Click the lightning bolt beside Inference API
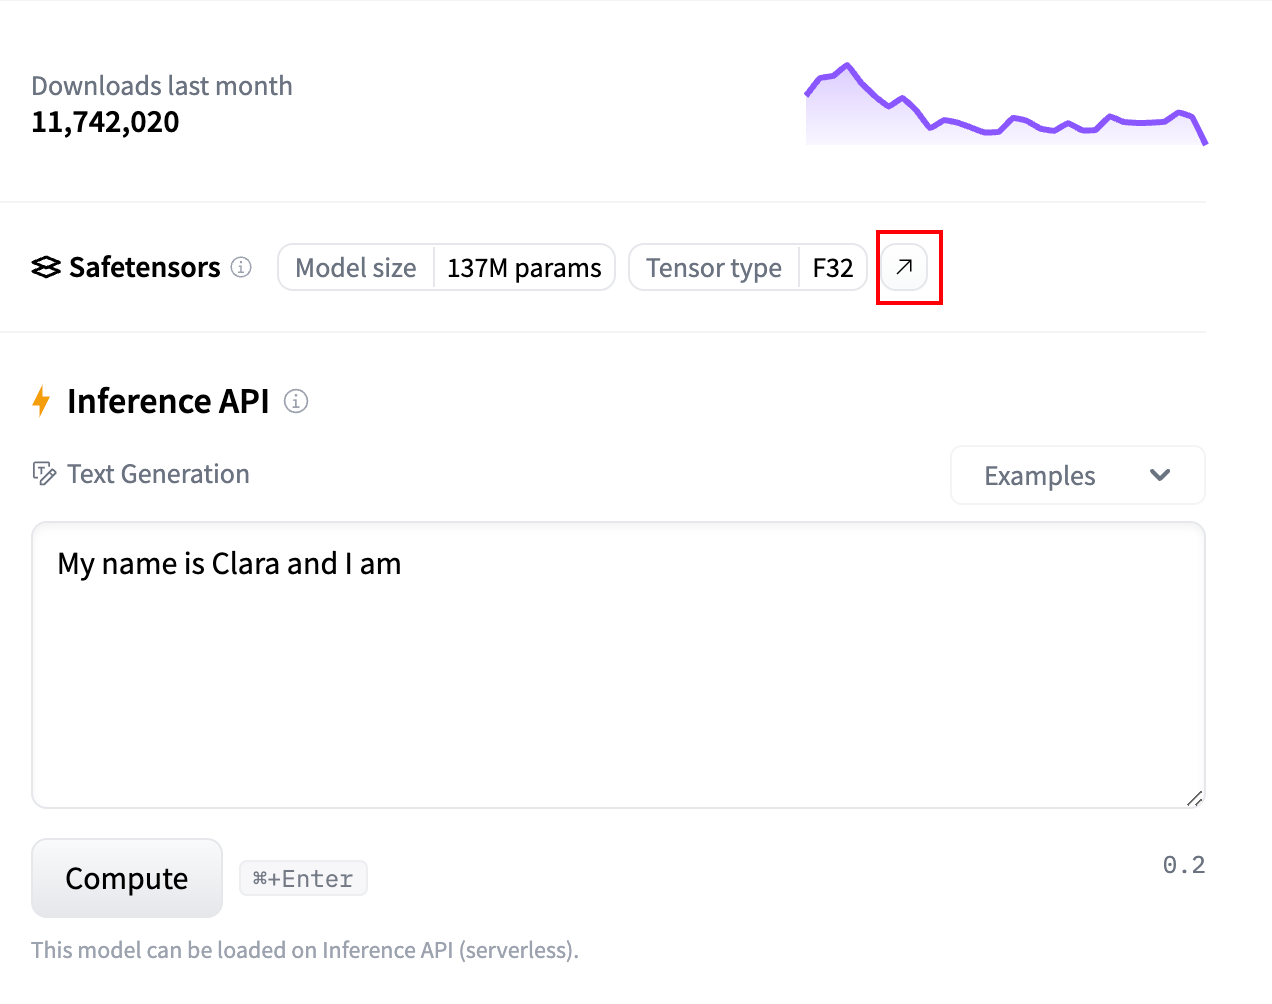Viewport: 1272px width, 1004px height. [41, 400]
